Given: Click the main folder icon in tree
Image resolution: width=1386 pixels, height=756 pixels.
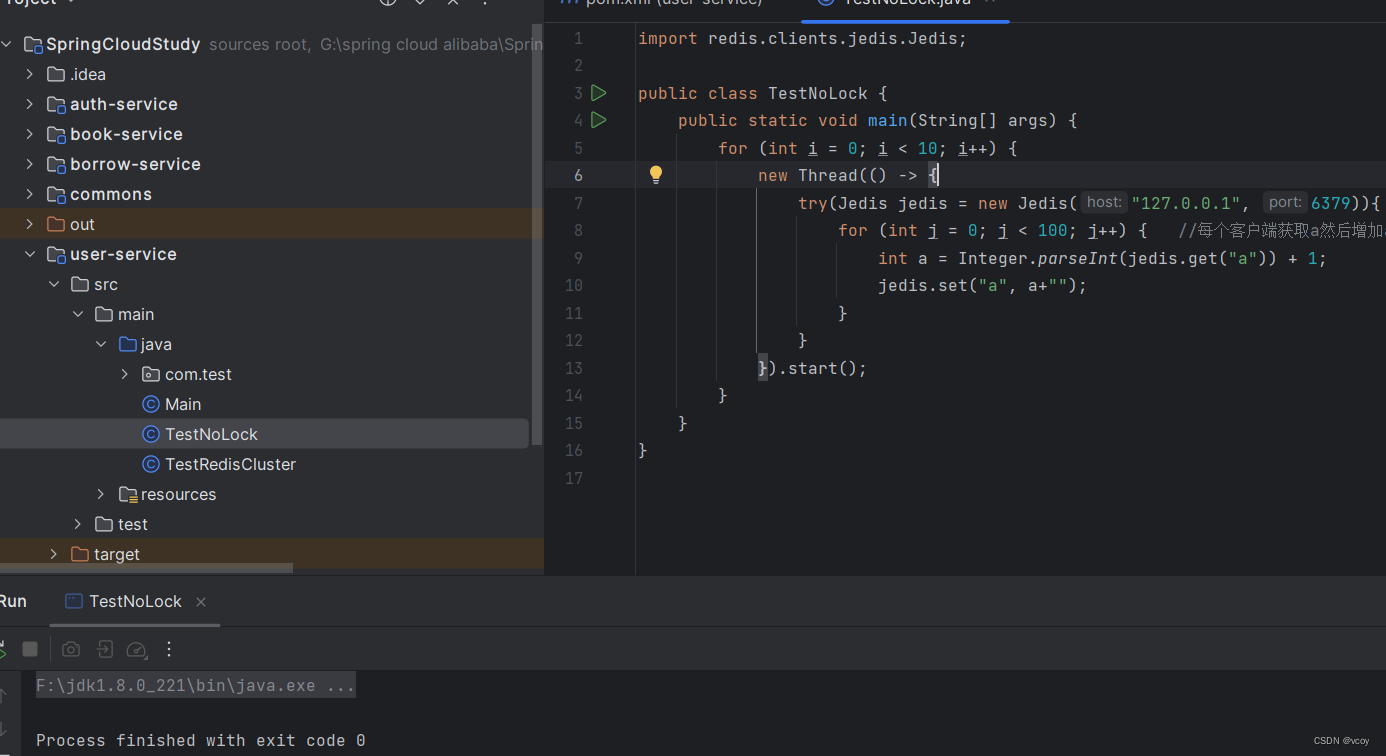Looking at the screenshot, I should pos(104,314).
